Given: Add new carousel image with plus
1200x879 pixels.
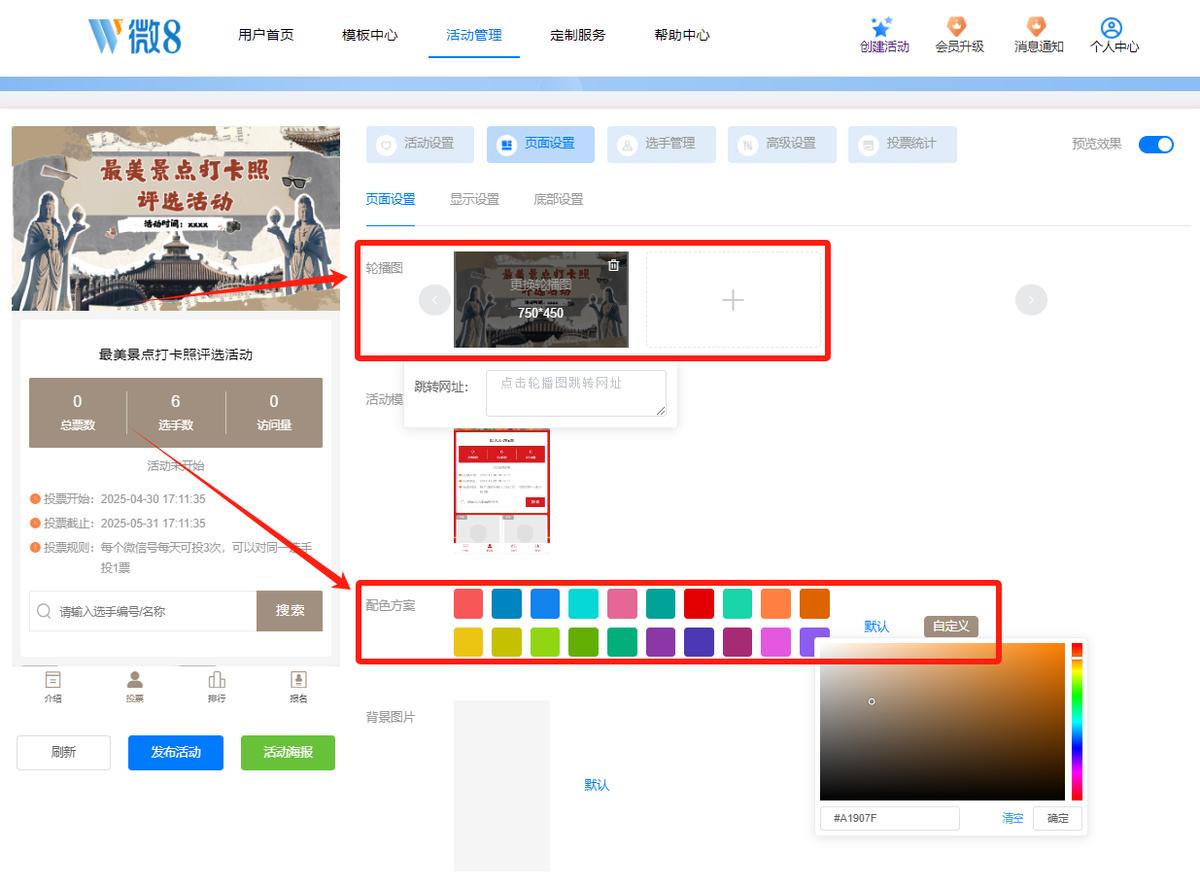Looking at the screenshot, I should tap(733, 300).
